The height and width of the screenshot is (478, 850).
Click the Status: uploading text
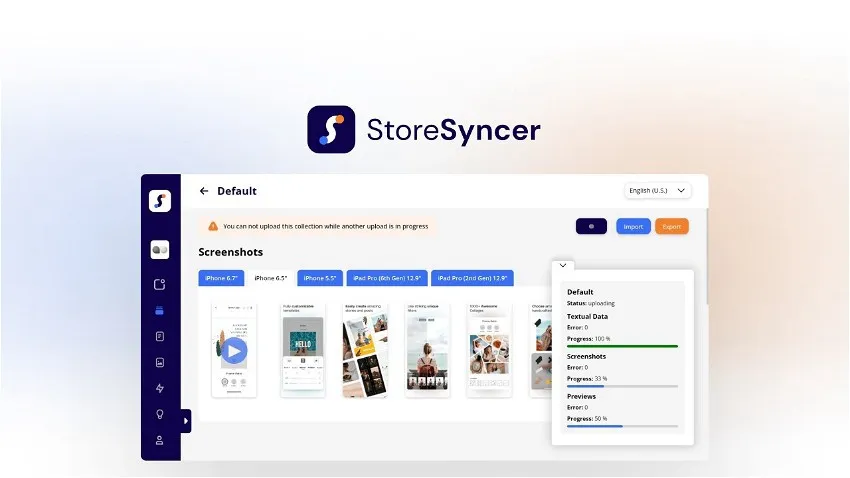click(x=591, y=303)
